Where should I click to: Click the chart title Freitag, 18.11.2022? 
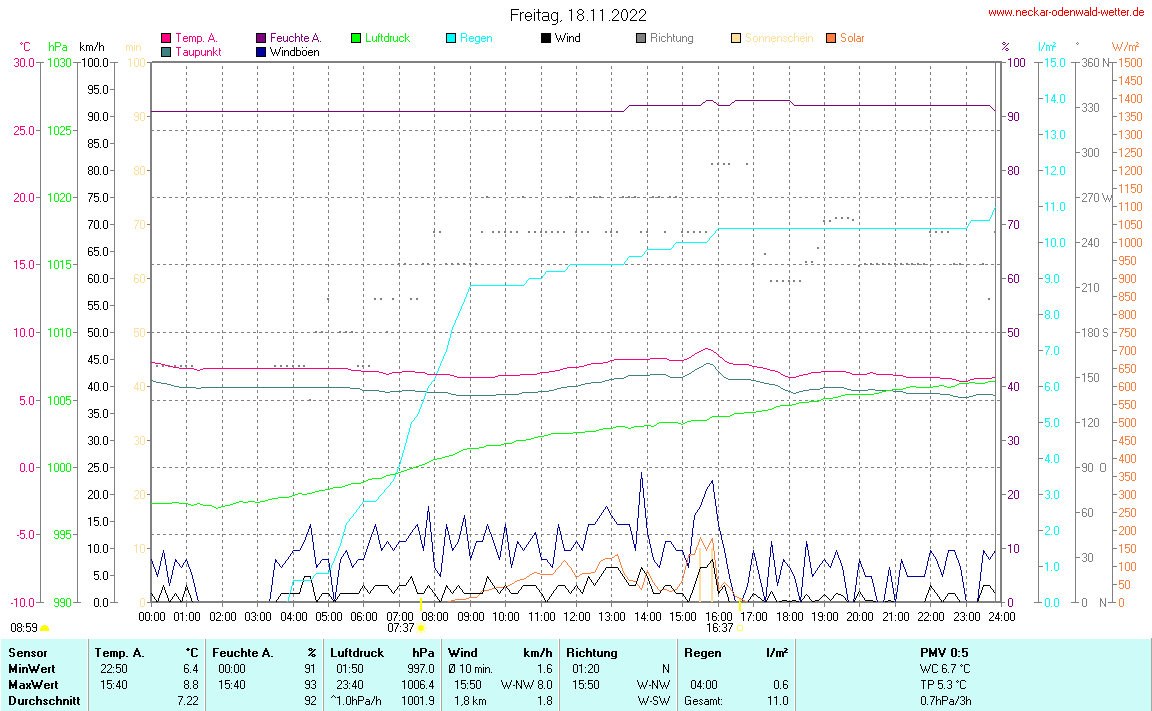pos(578,15)
